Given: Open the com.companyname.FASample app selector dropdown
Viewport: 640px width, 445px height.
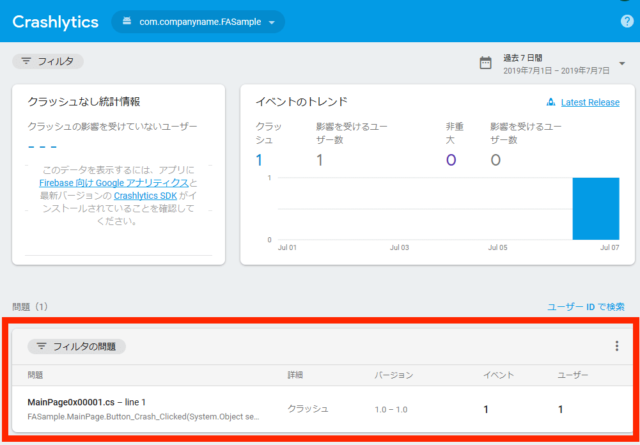Looking at the screenshot, I should (198, 22).
